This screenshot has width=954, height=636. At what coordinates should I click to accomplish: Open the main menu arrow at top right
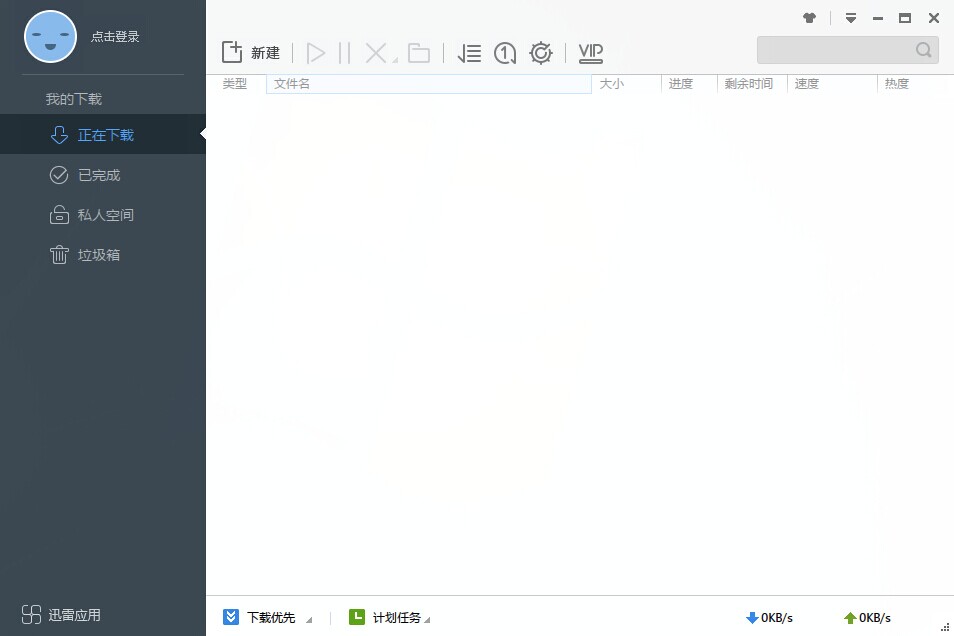851,17
